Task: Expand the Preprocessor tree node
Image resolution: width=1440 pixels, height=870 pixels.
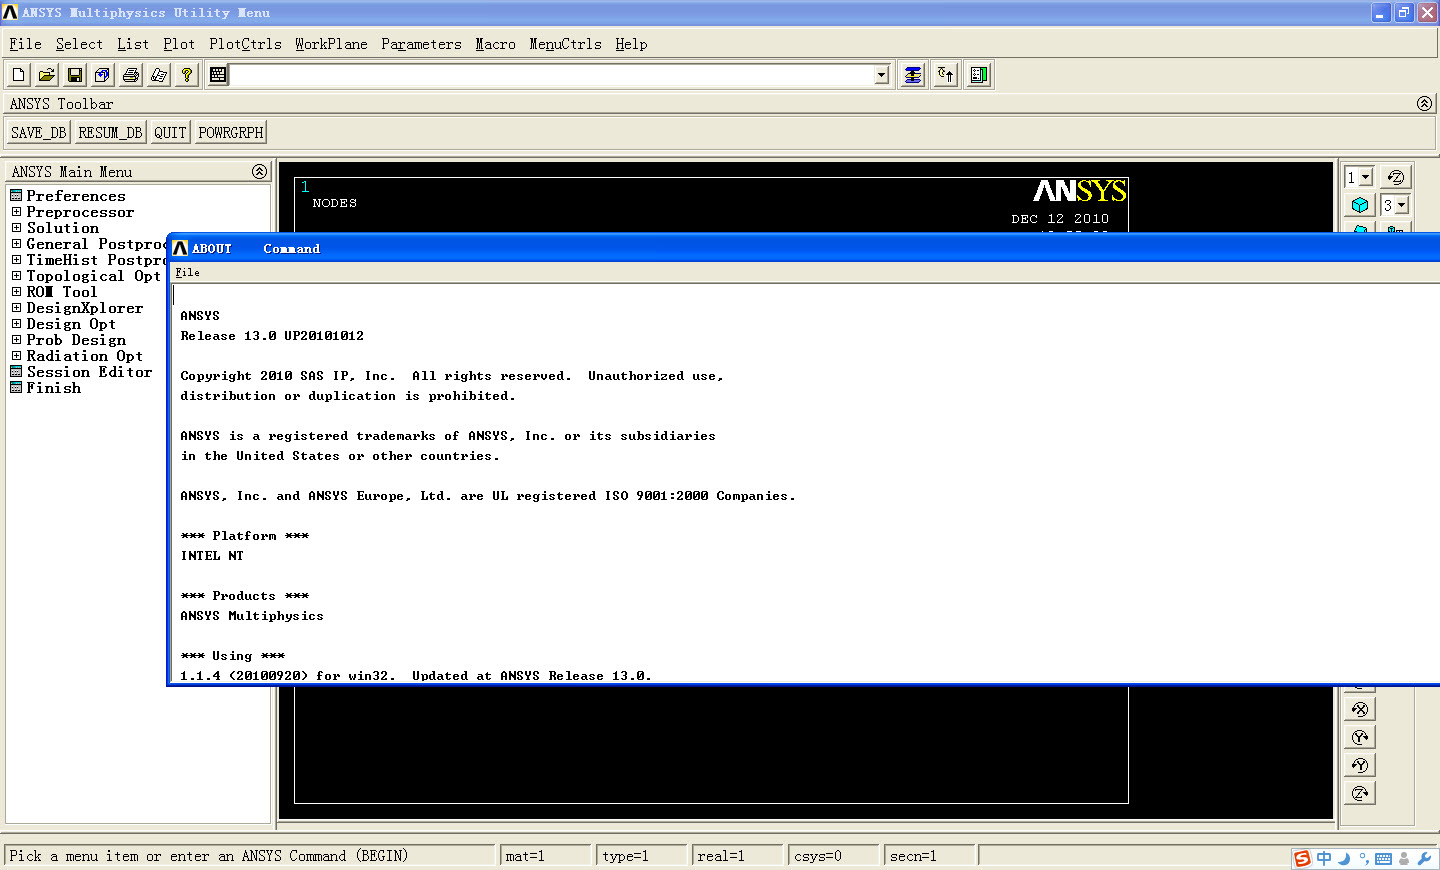Action: coord(16,212)
